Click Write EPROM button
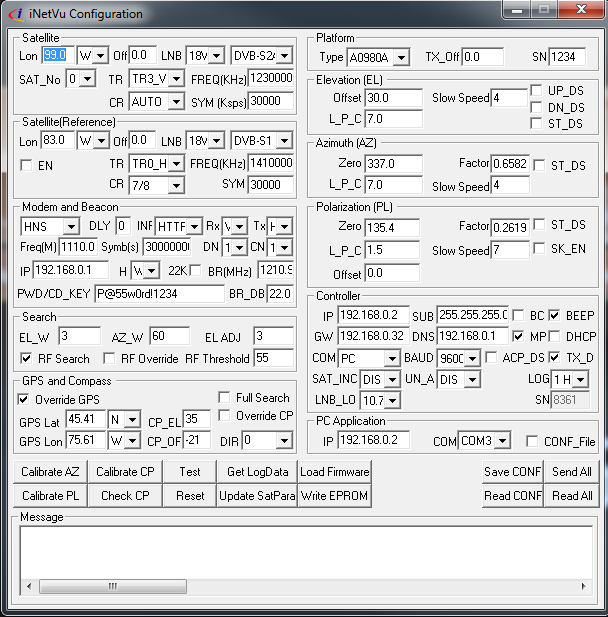The width and height of the screenshot is (608, 617). click(334, 495)
